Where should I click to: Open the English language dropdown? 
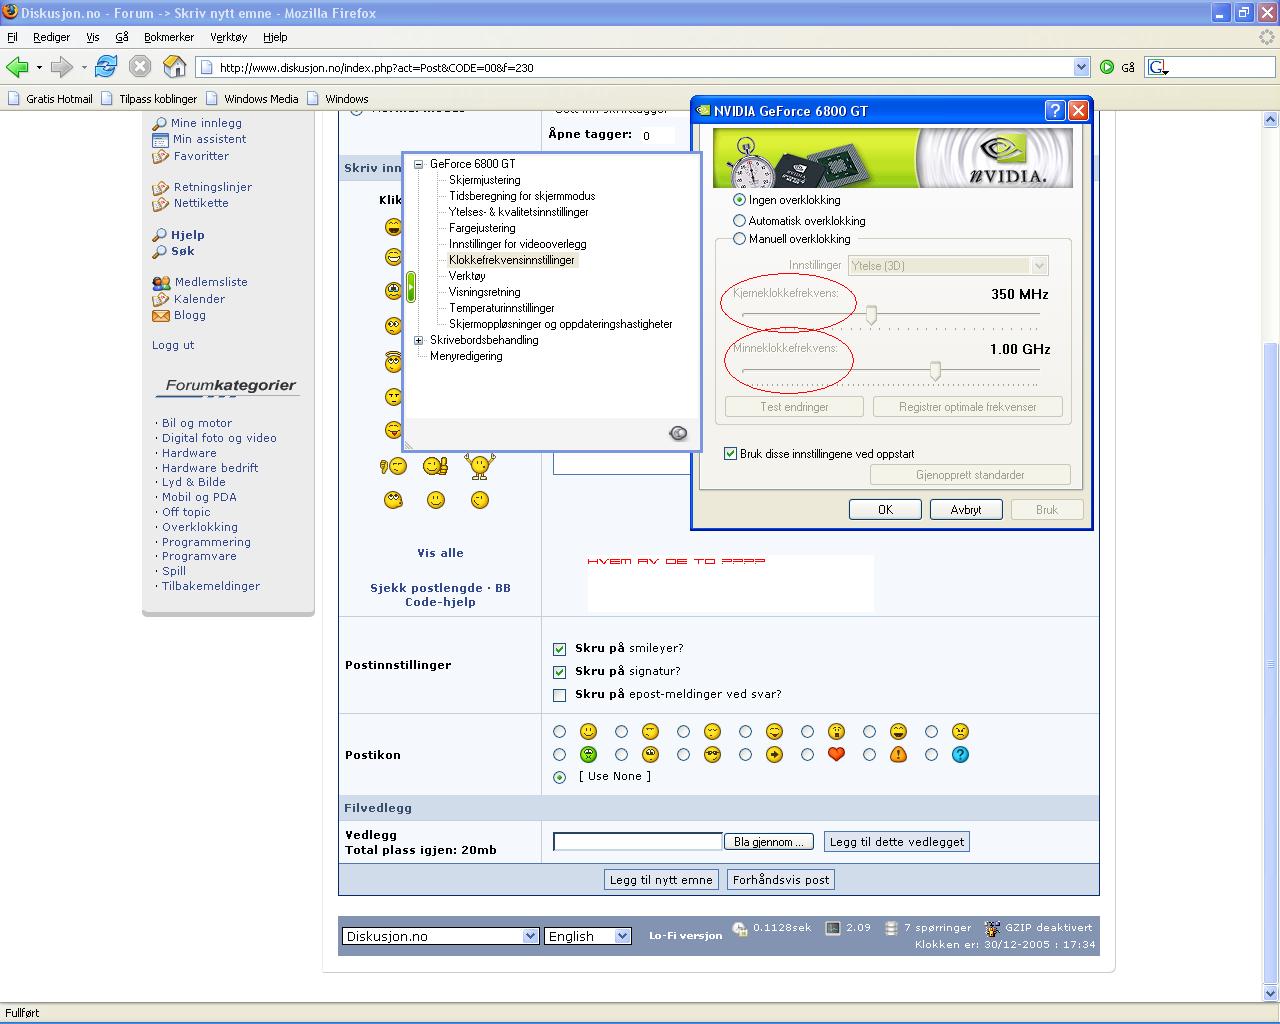[x=587, y=936]
